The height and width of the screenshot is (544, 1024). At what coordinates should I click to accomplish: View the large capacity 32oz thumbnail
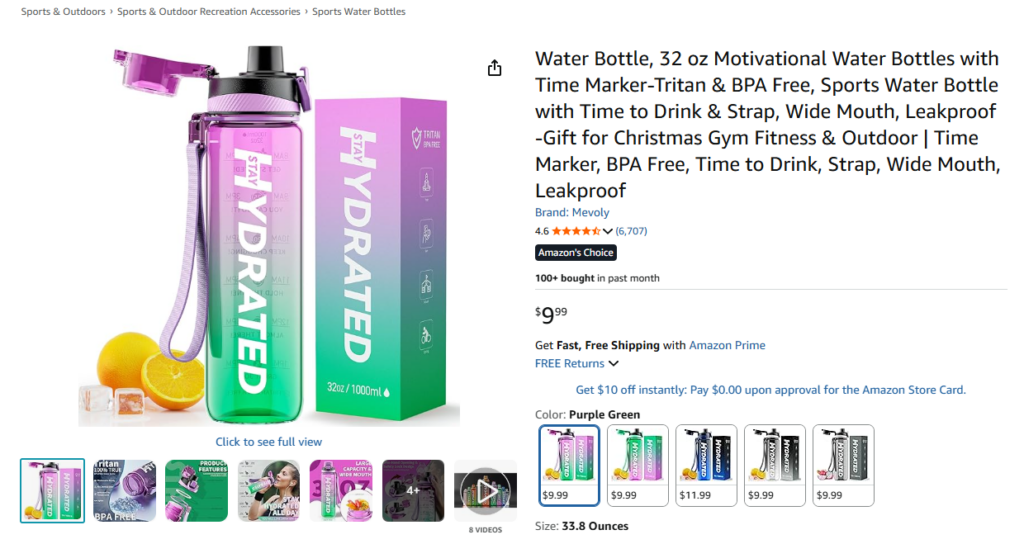(341, 490)
